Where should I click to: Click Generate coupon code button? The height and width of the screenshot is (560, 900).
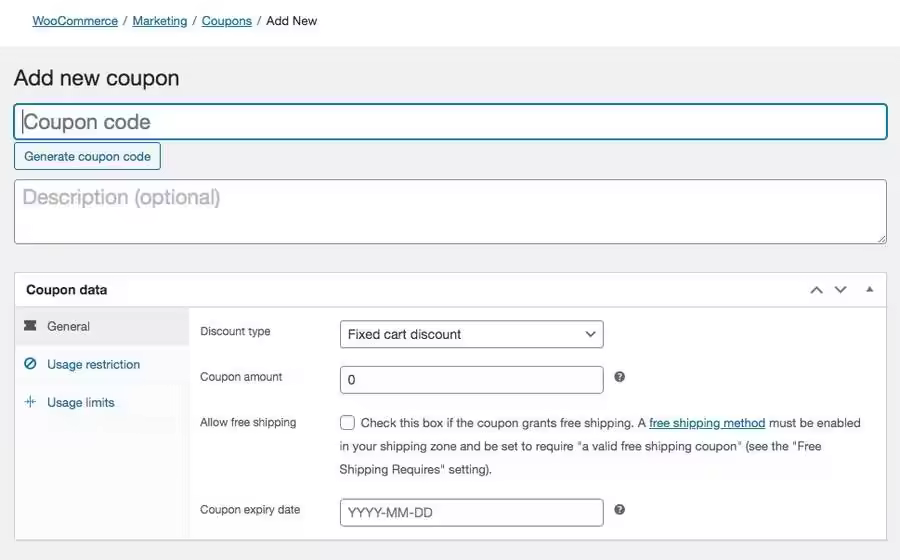click(x=87, y=156)
